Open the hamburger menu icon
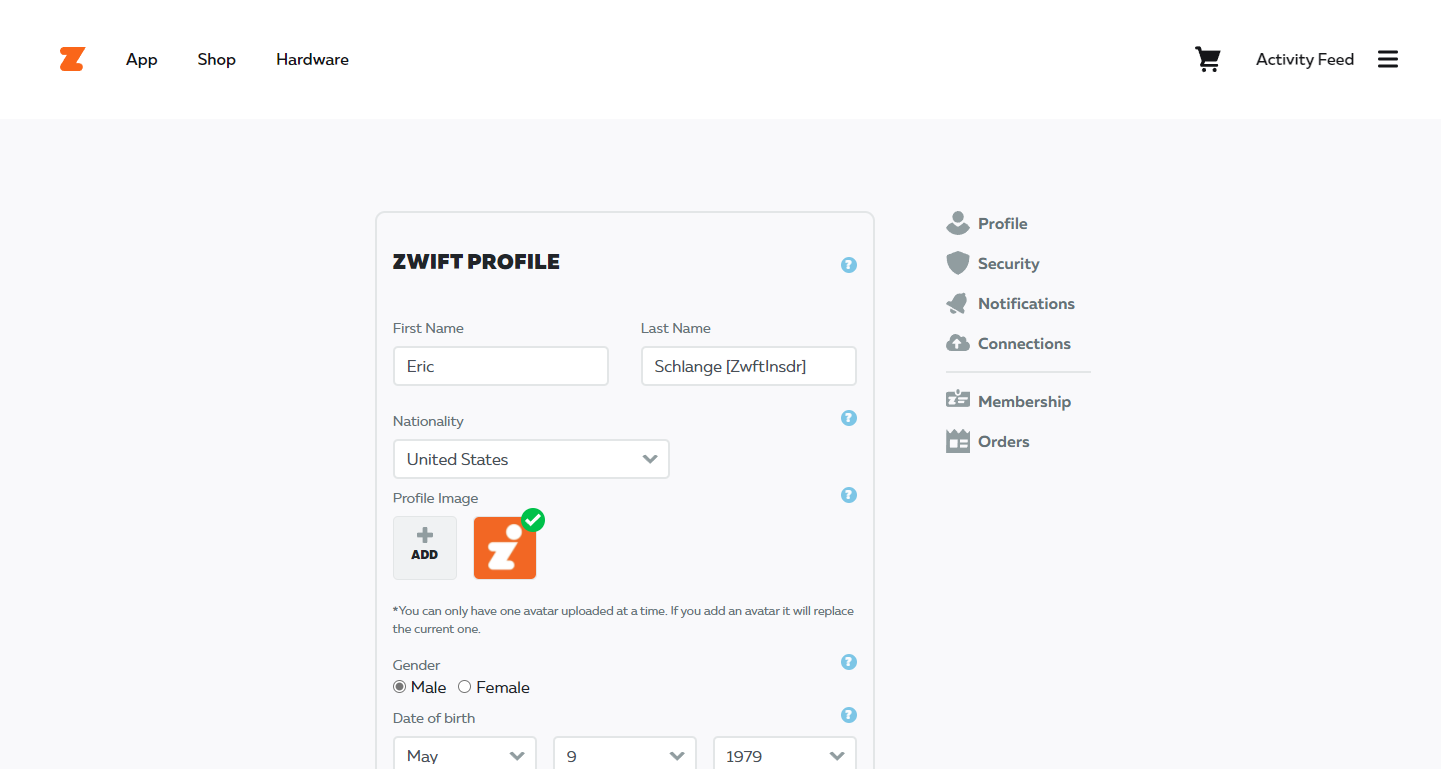The width and height of the screenshot is (1441, 769). point(1388,59)
